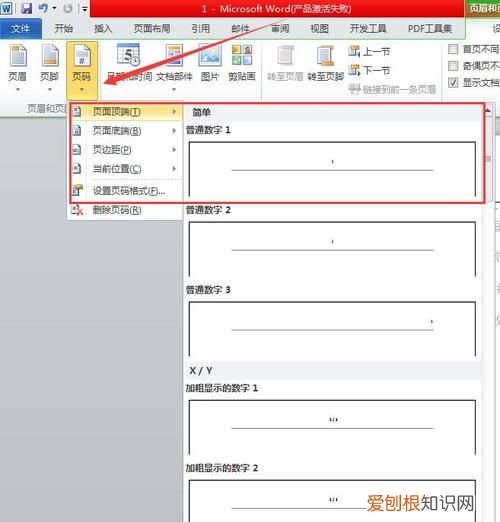Viewport: 500px width, 522px height.
Task: Click the redo icon in quick access toolbar
Action: (x=68, y=8)
